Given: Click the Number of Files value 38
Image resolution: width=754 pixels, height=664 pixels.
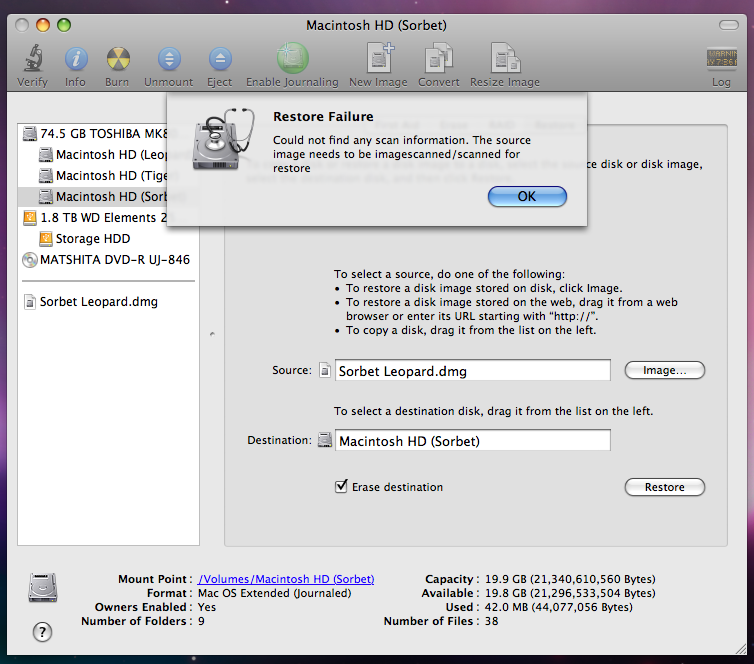Looking at the screenshot, I should (x=491, y=621).
